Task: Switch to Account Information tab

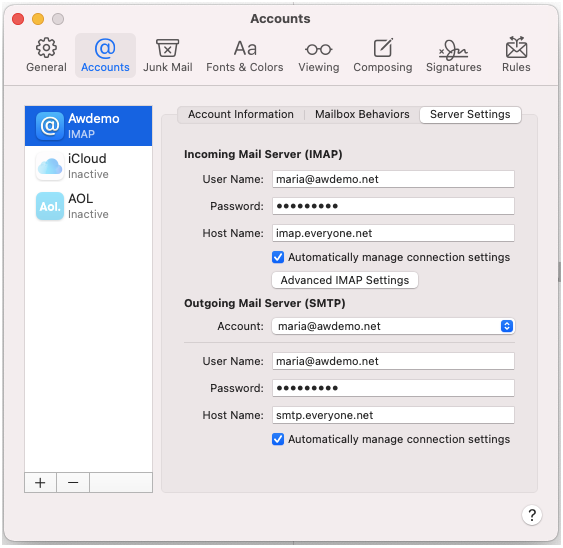Action: point(241,114)
